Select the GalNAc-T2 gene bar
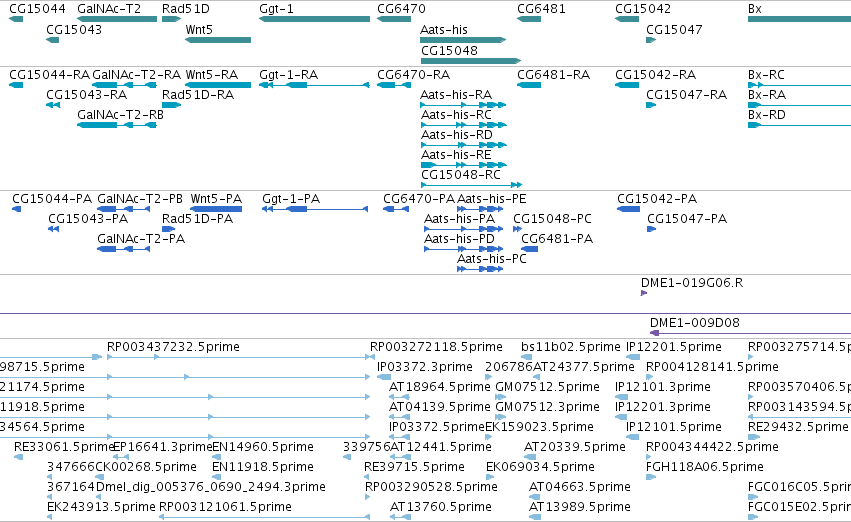Viewport: 851px width, 522px height. tap(117, 19)
